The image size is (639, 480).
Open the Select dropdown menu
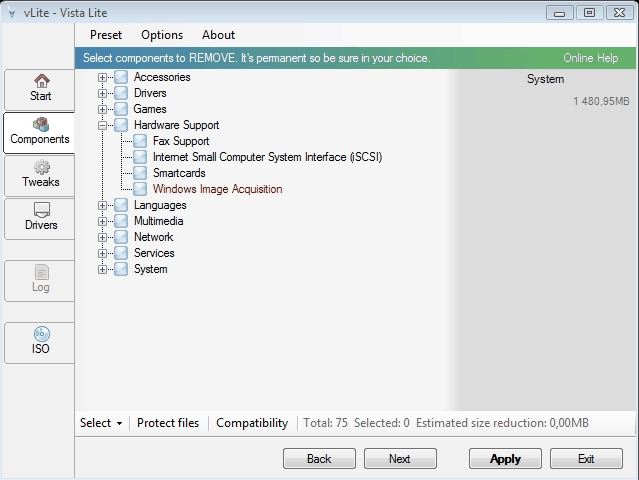[101, 423]
